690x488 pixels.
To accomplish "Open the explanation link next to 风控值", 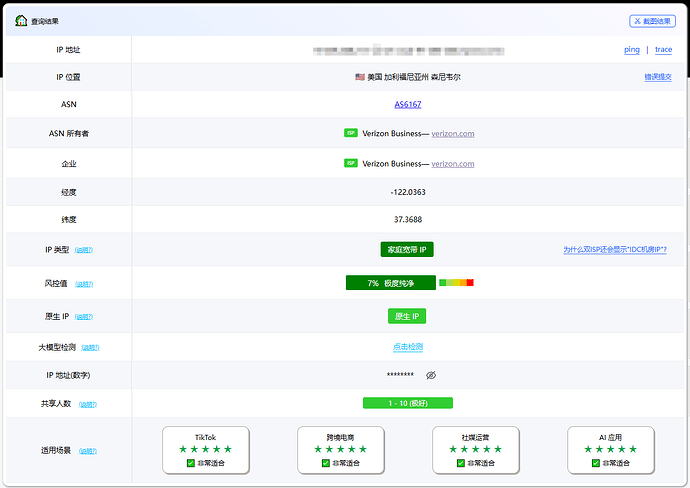I will pos(84,284).
